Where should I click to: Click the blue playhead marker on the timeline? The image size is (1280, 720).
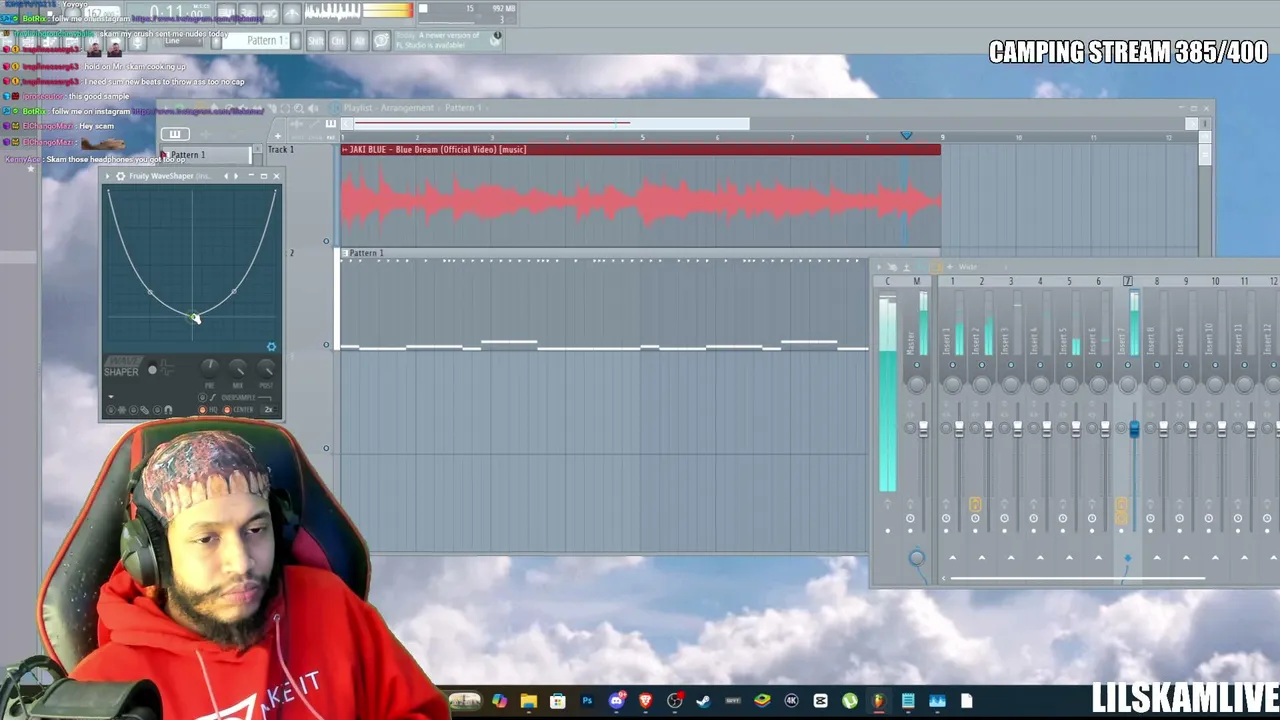[x=906, y=135]
